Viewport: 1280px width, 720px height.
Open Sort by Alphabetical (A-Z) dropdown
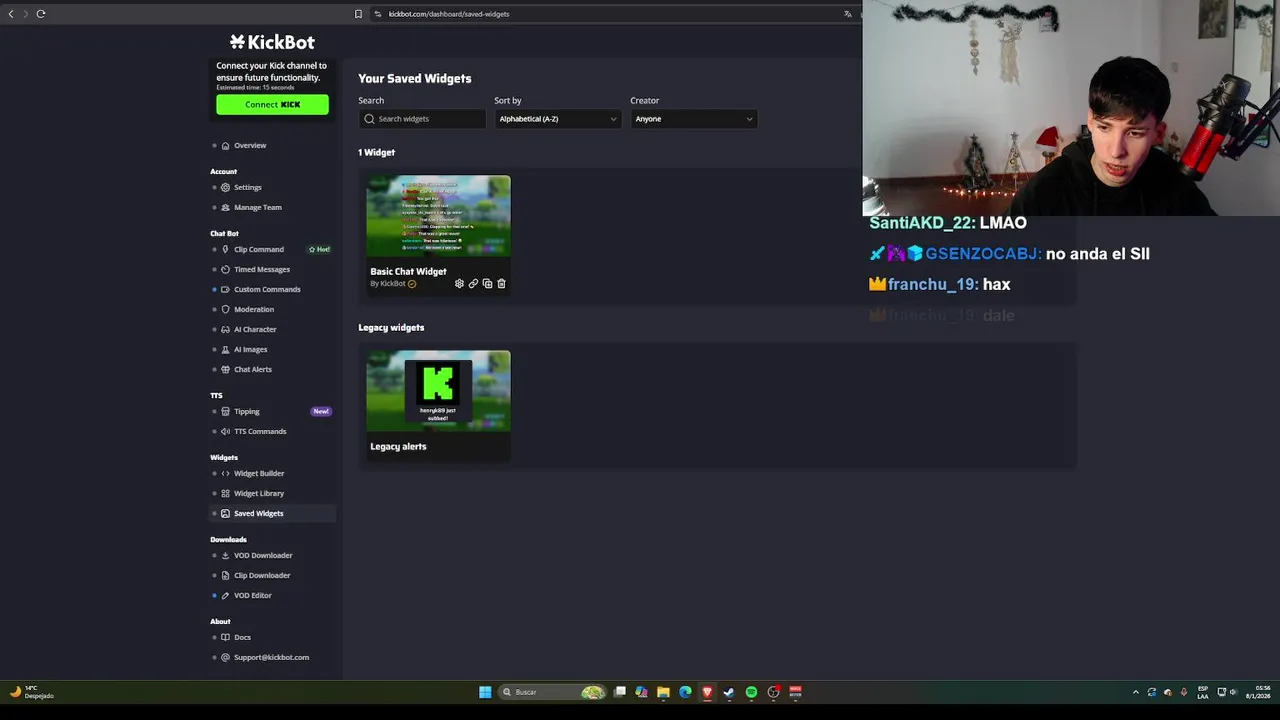pos(558,119)
